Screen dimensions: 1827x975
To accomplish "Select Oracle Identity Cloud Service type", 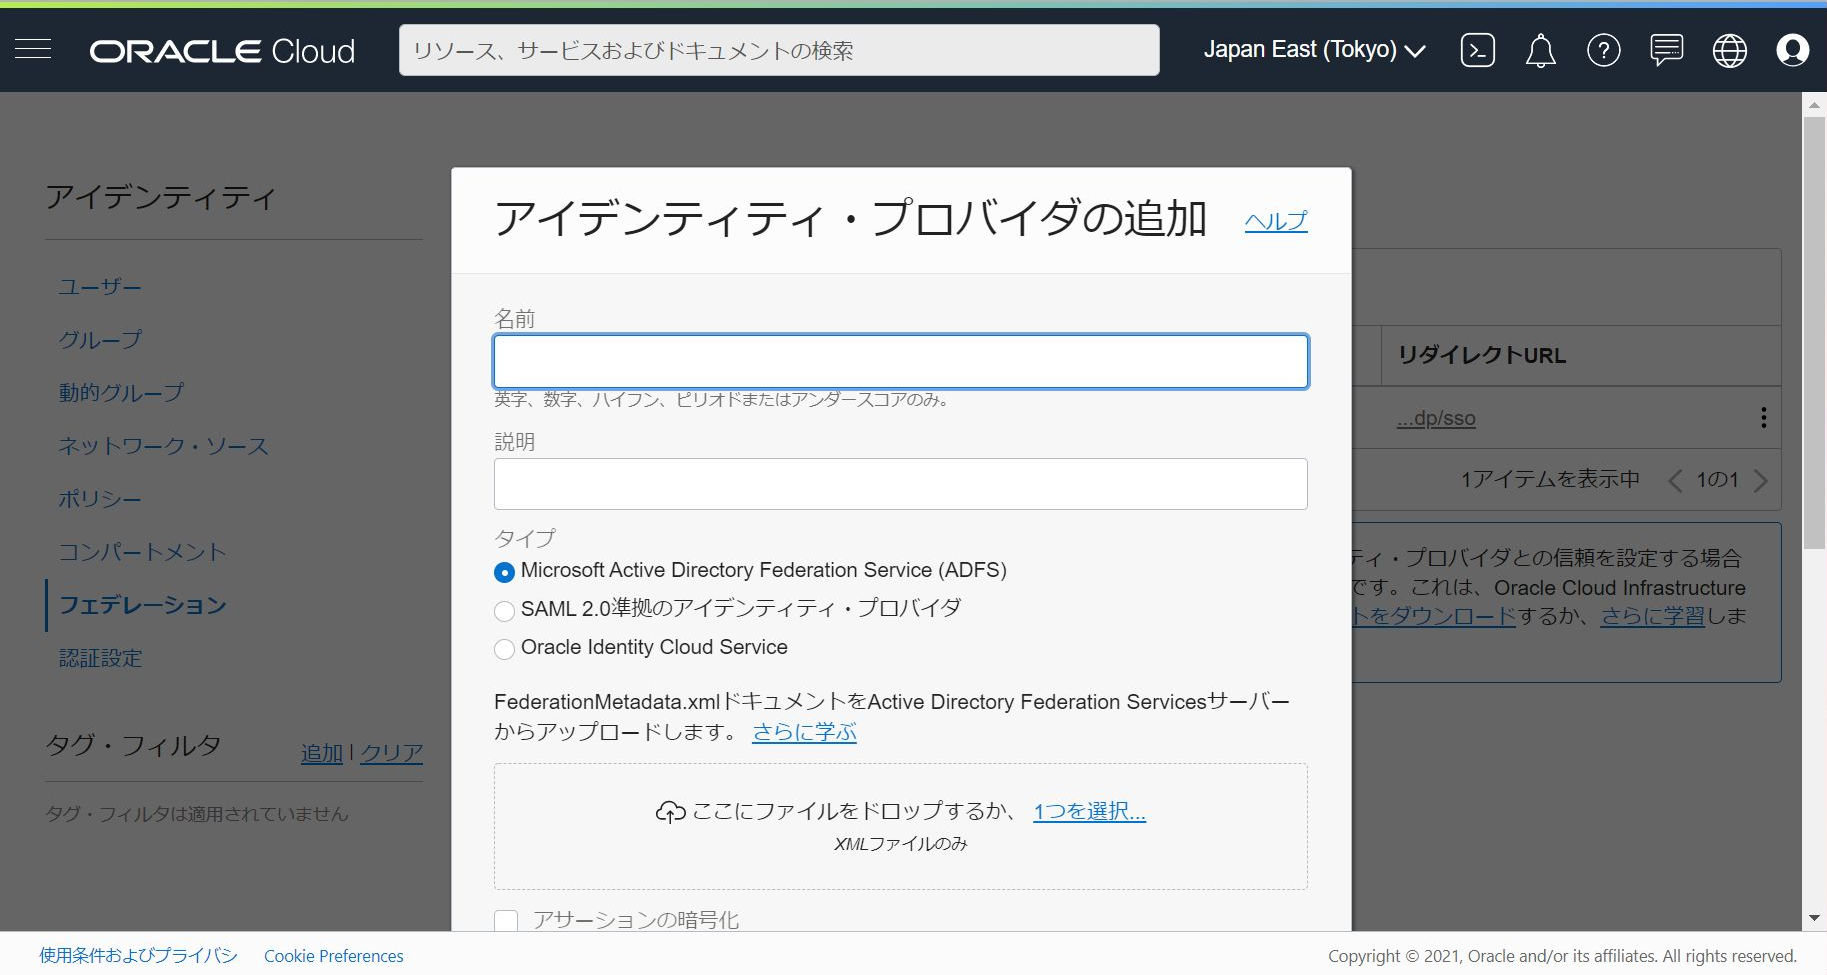I will (505, 649).
